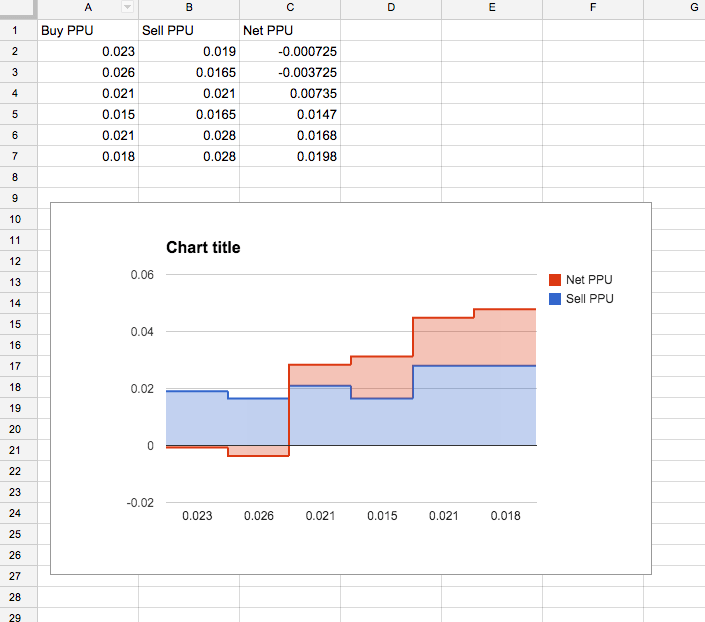Select column B header

[189, 7]
